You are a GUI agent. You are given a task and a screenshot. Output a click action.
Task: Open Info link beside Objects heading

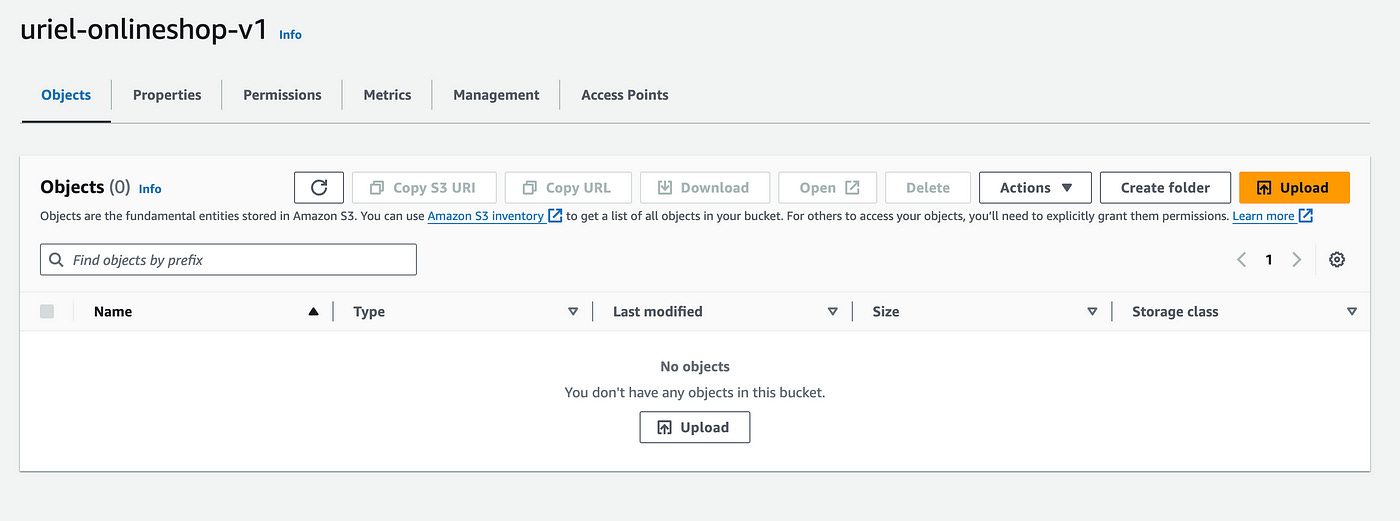tap(150, 189)
